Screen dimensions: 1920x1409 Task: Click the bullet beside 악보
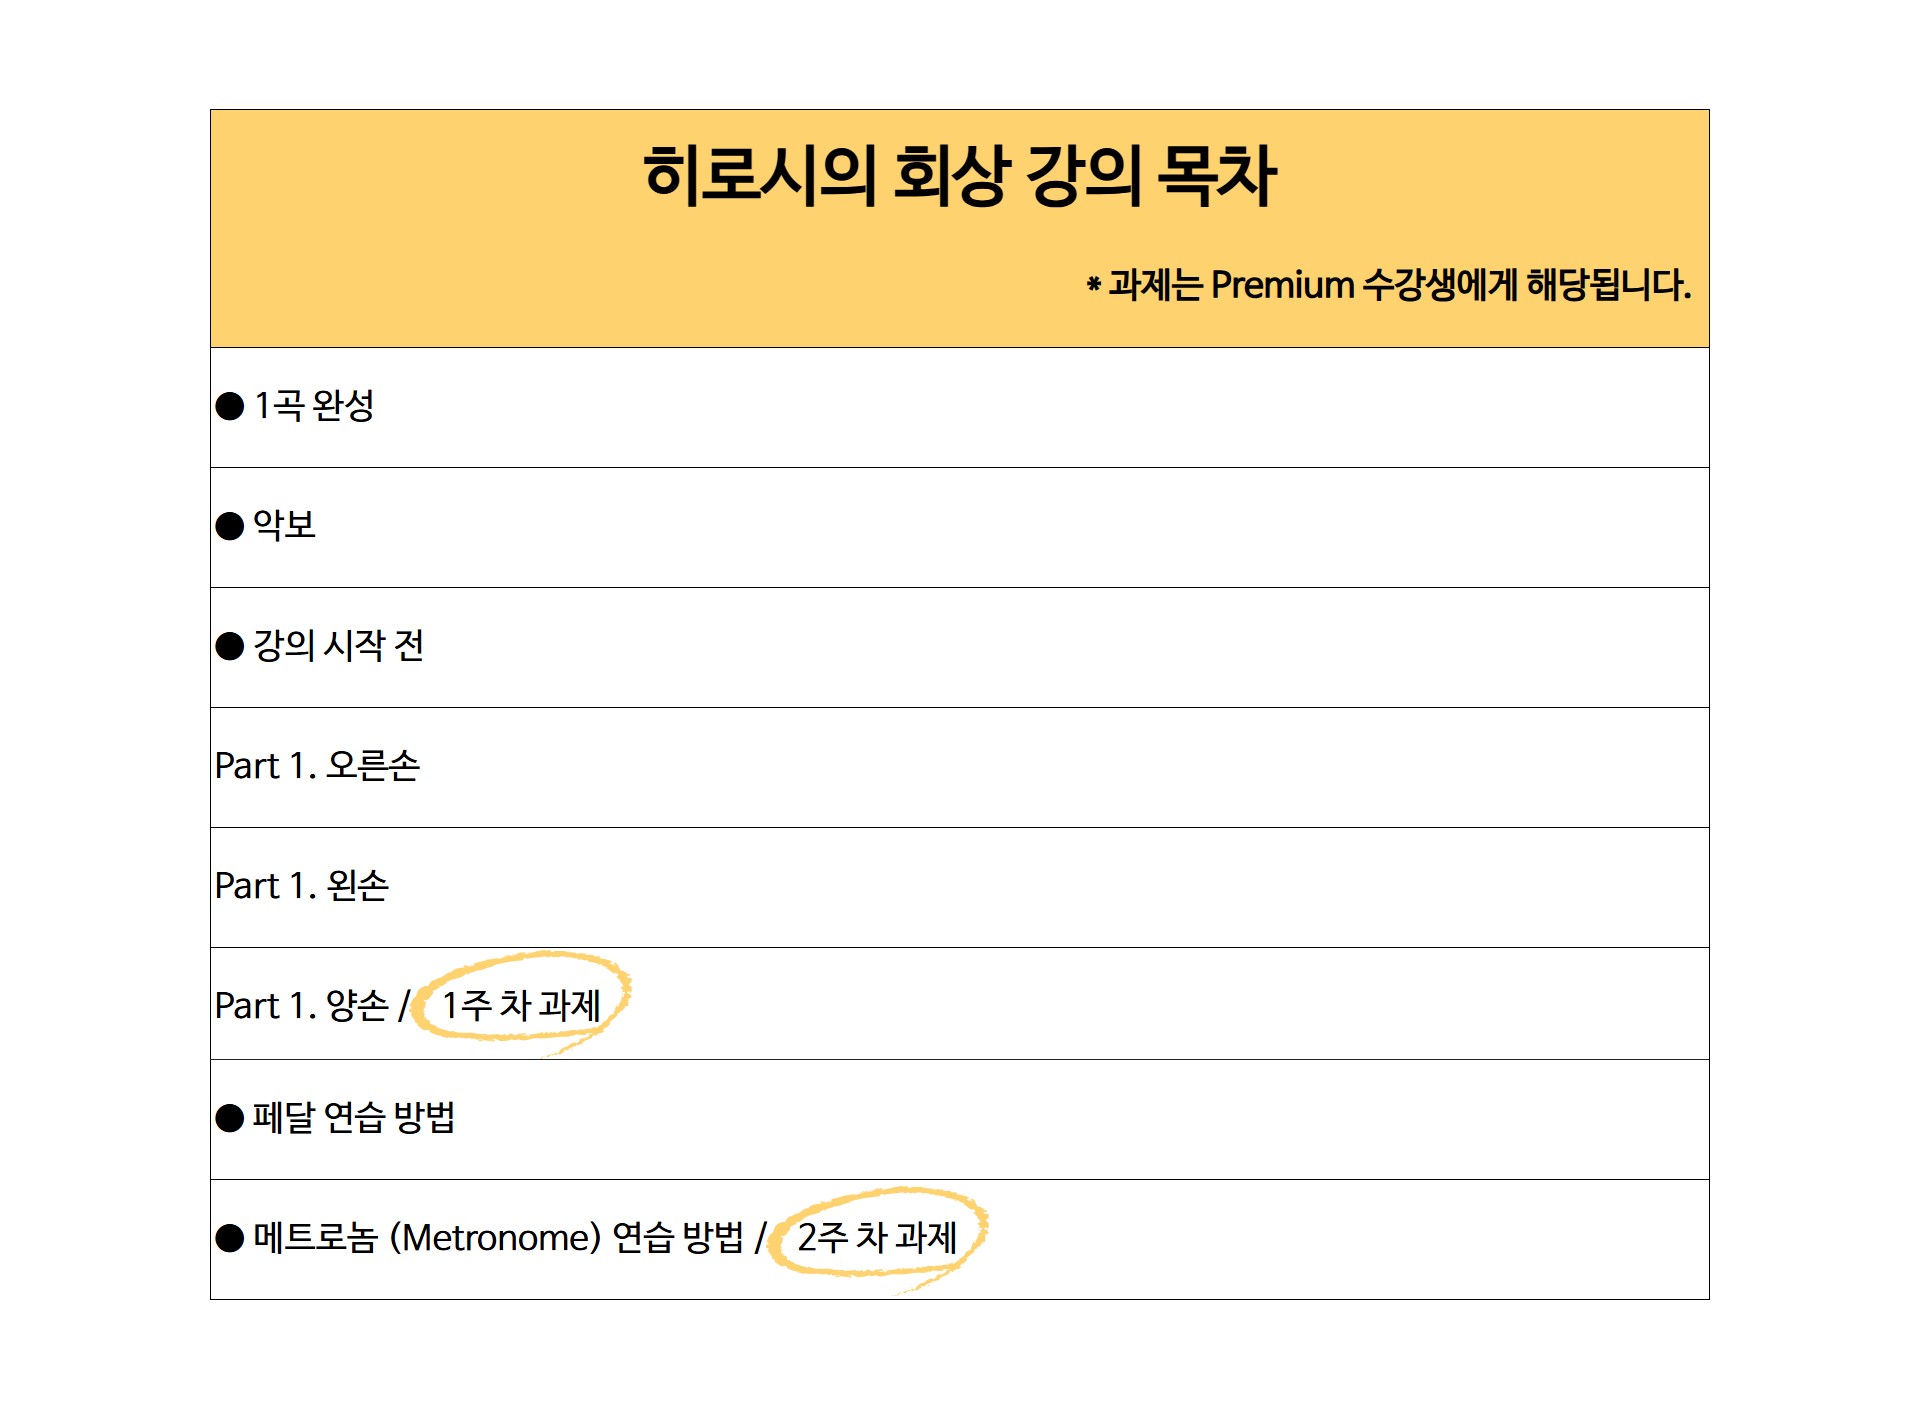(x=230, y=526)
